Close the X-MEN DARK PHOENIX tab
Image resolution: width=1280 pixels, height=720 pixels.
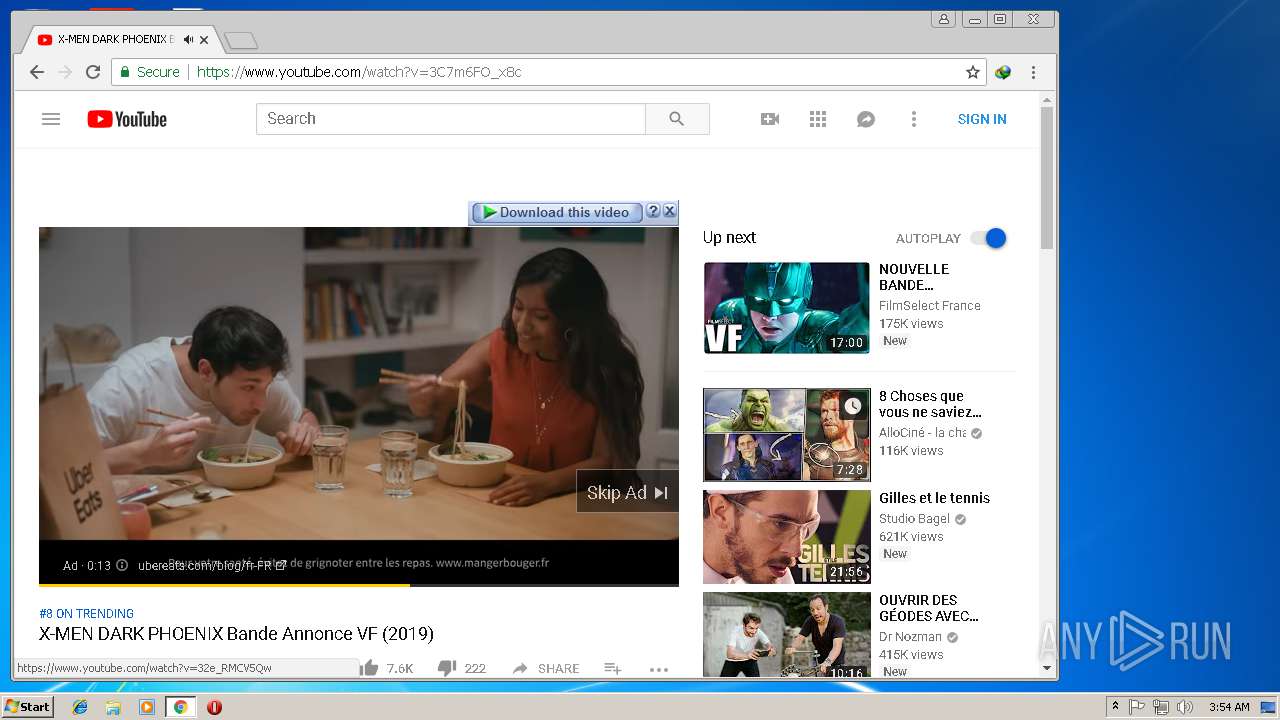pyautogui.click(x=204, y=40)
